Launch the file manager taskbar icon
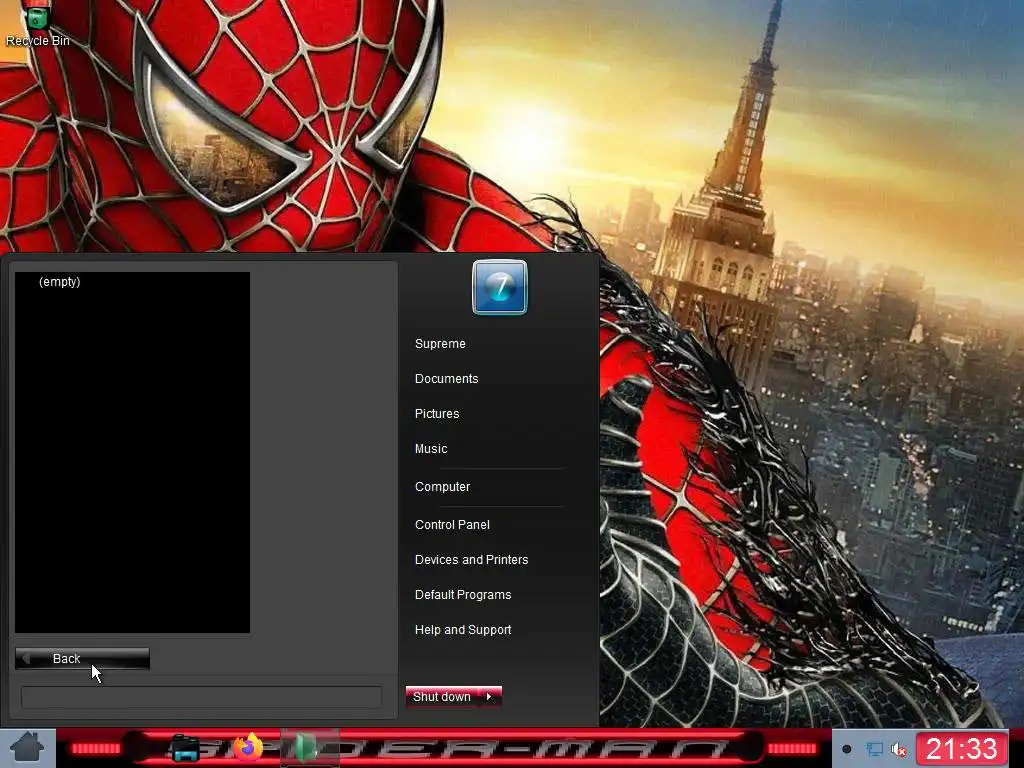Screen dimensions: 1024x768 (x=185, y=748)
